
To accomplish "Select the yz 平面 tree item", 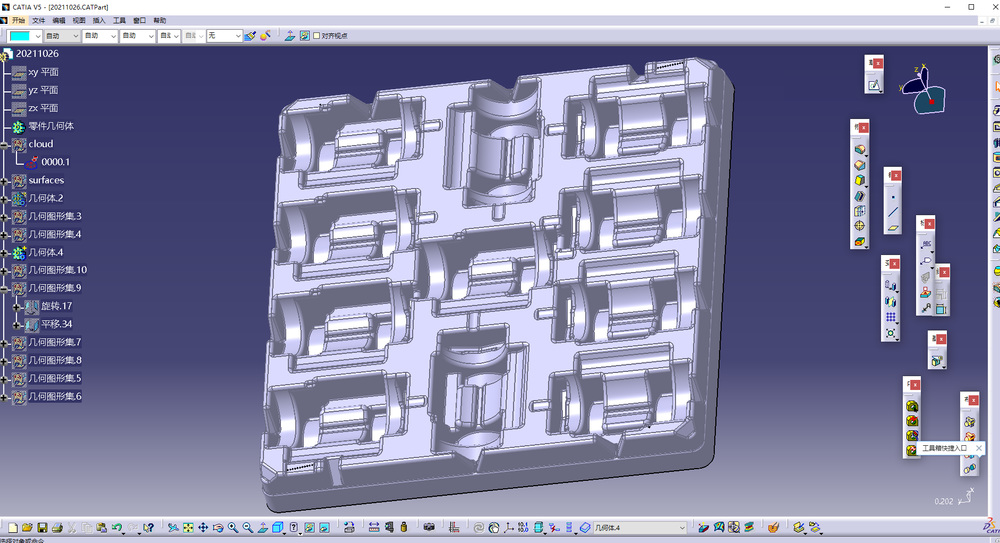I will coord(43,90).
